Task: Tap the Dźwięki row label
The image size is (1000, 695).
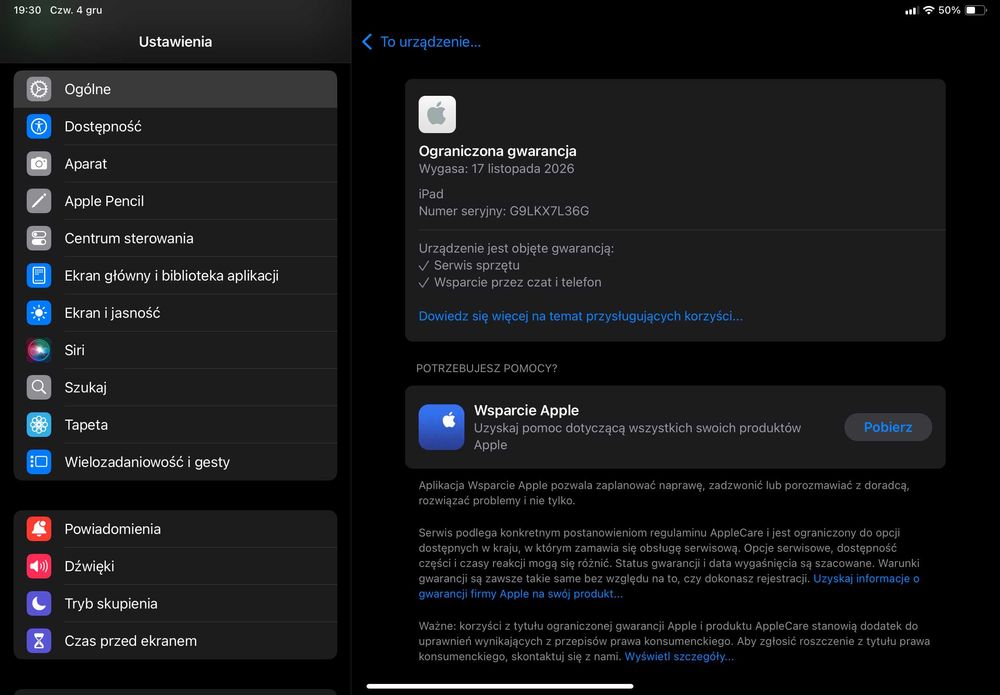Action: click(89, 566)
